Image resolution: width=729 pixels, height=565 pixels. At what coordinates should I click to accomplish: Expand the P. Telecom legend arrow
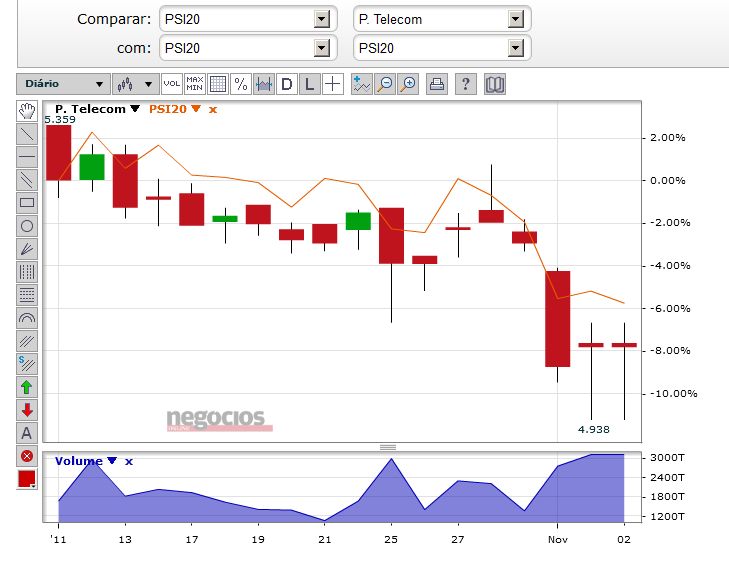135,108
